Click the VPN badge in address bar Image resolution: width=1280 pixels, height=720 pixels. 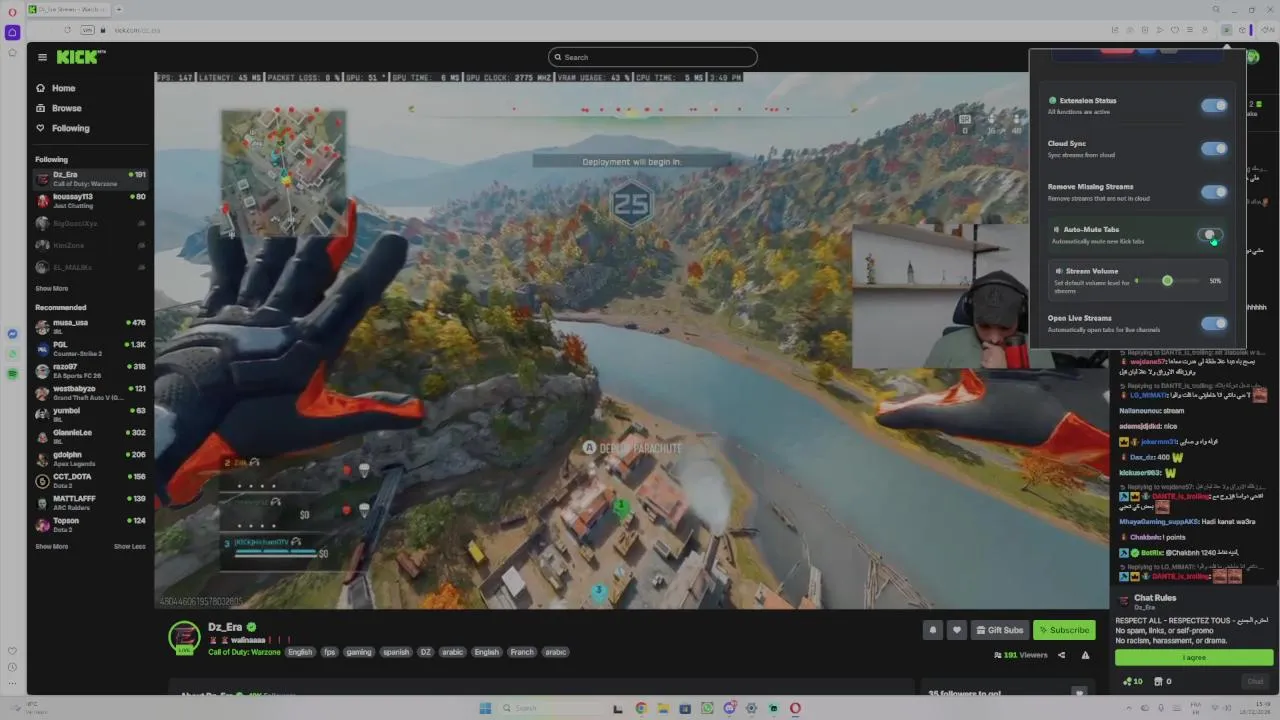pos(88,30)
